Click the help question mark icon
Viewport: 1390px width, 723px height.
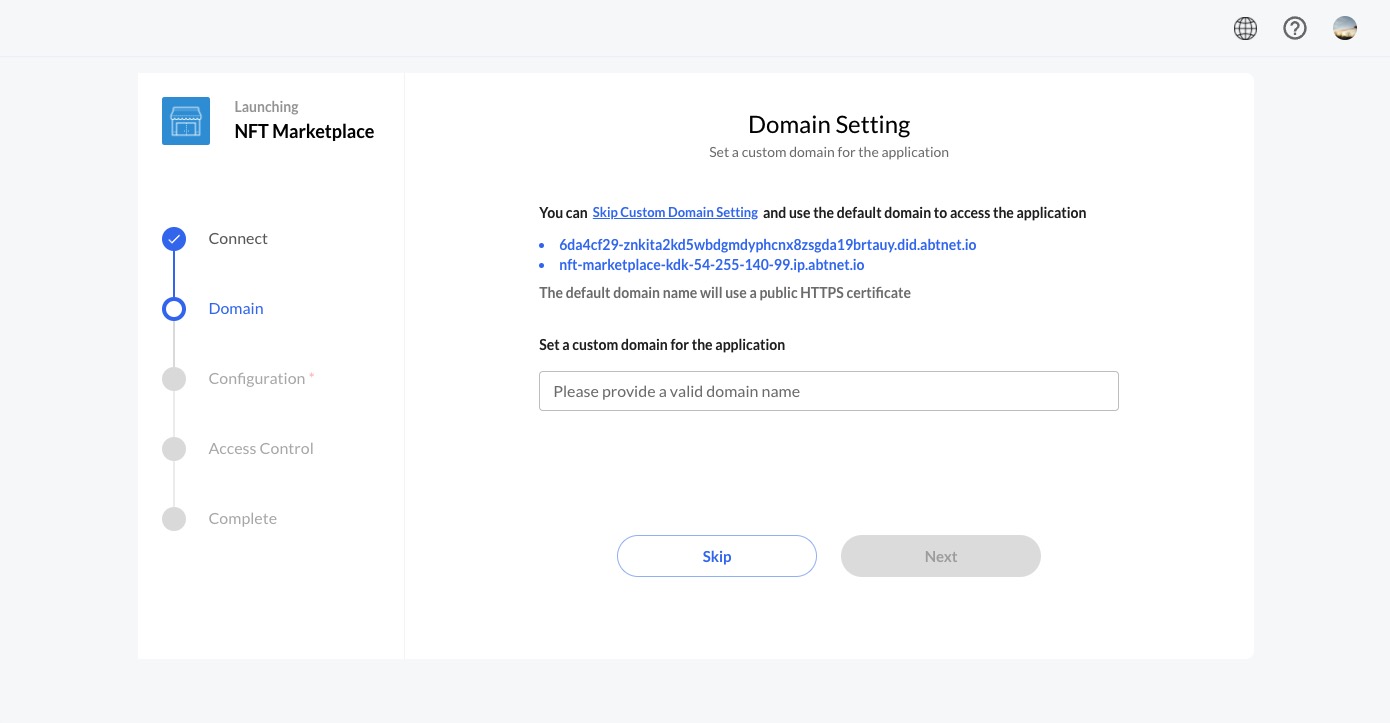[x=1295, y=28]
